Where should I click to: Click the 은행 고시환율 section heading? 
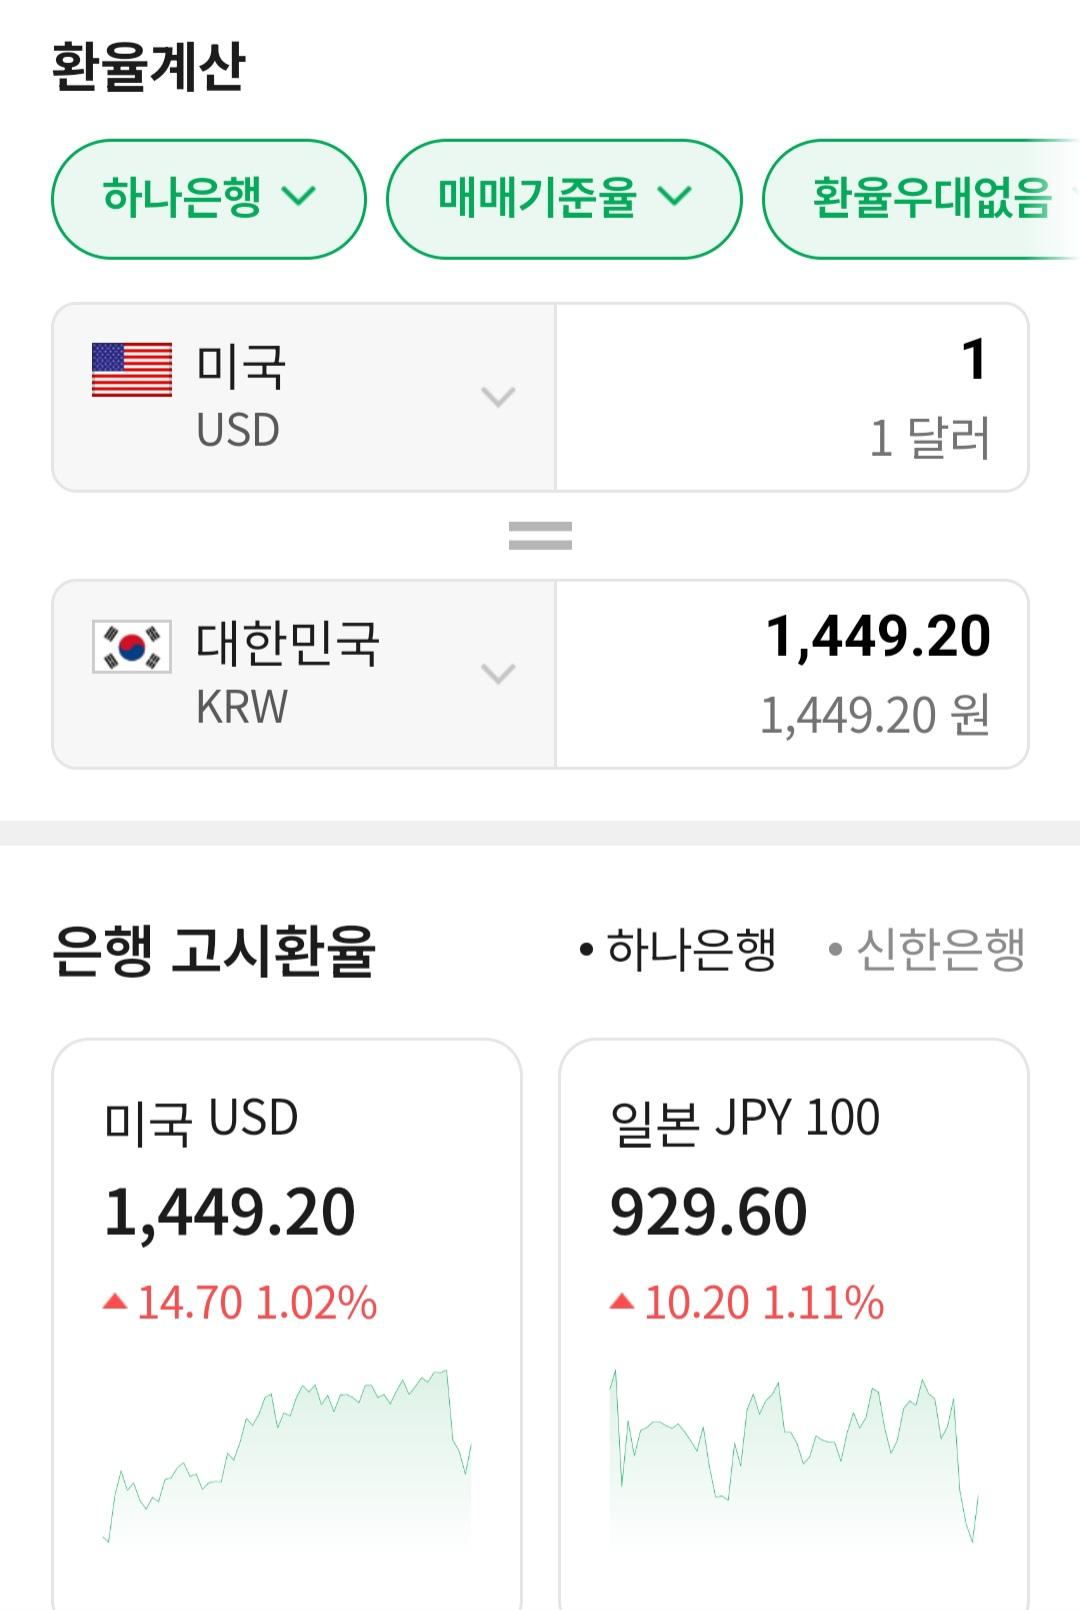213,950
